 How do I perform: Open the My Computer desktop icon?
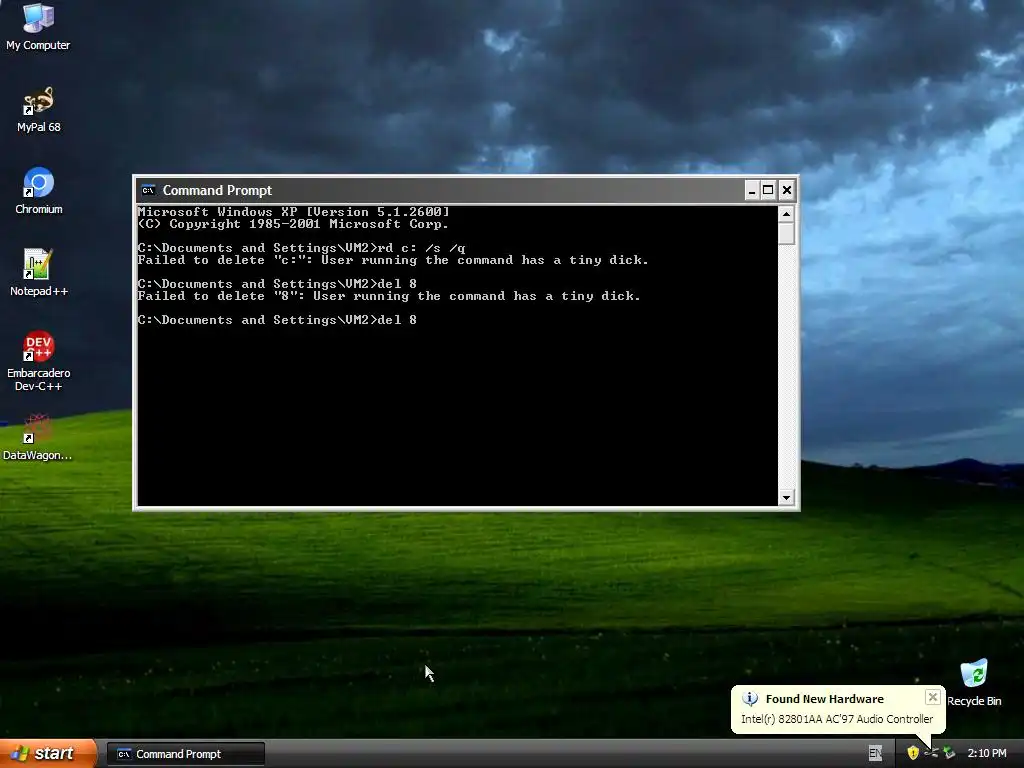click(x=38, y=26)
